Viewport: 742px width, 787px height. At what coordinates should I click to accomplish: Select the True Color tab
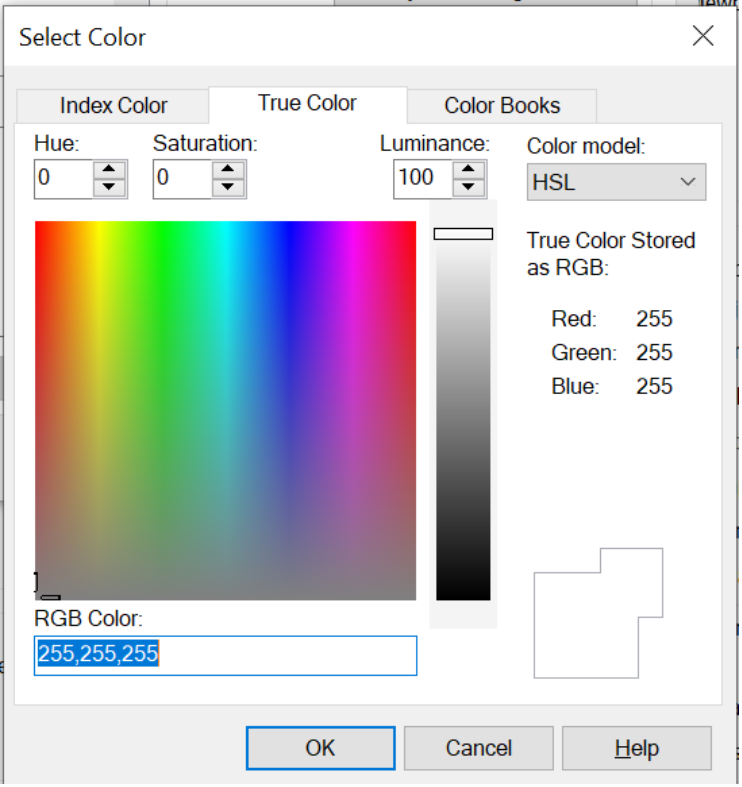(x=307, y=103)
